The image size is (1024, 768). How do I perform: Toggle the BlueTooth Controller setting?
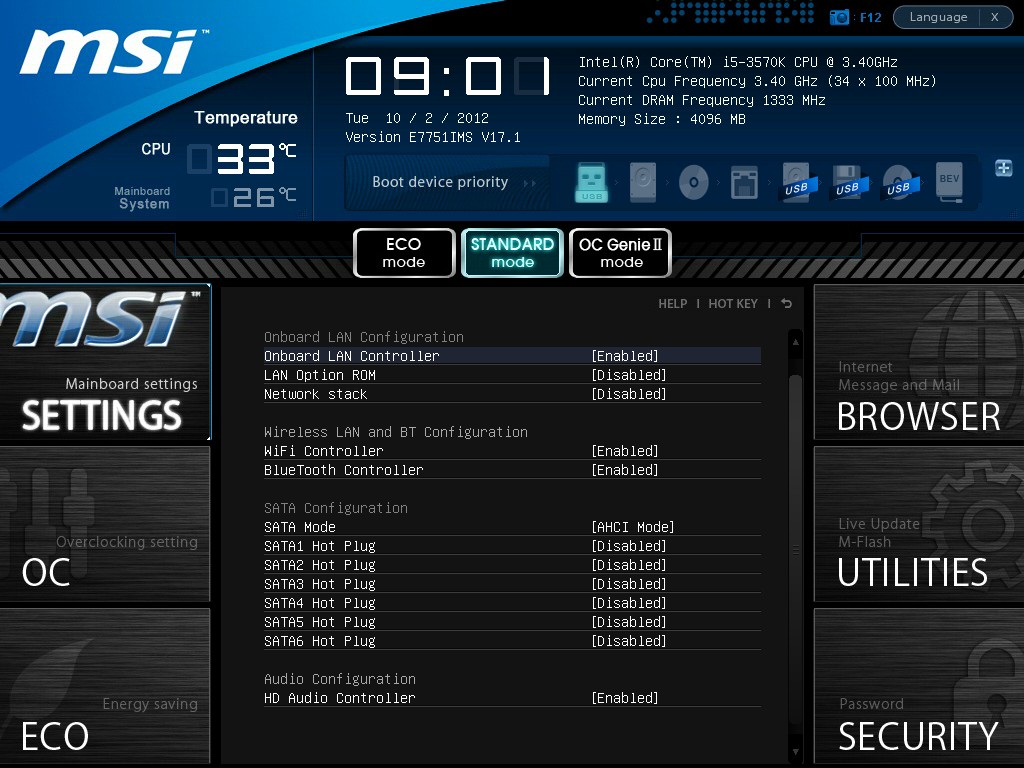[x=625, y=470]
